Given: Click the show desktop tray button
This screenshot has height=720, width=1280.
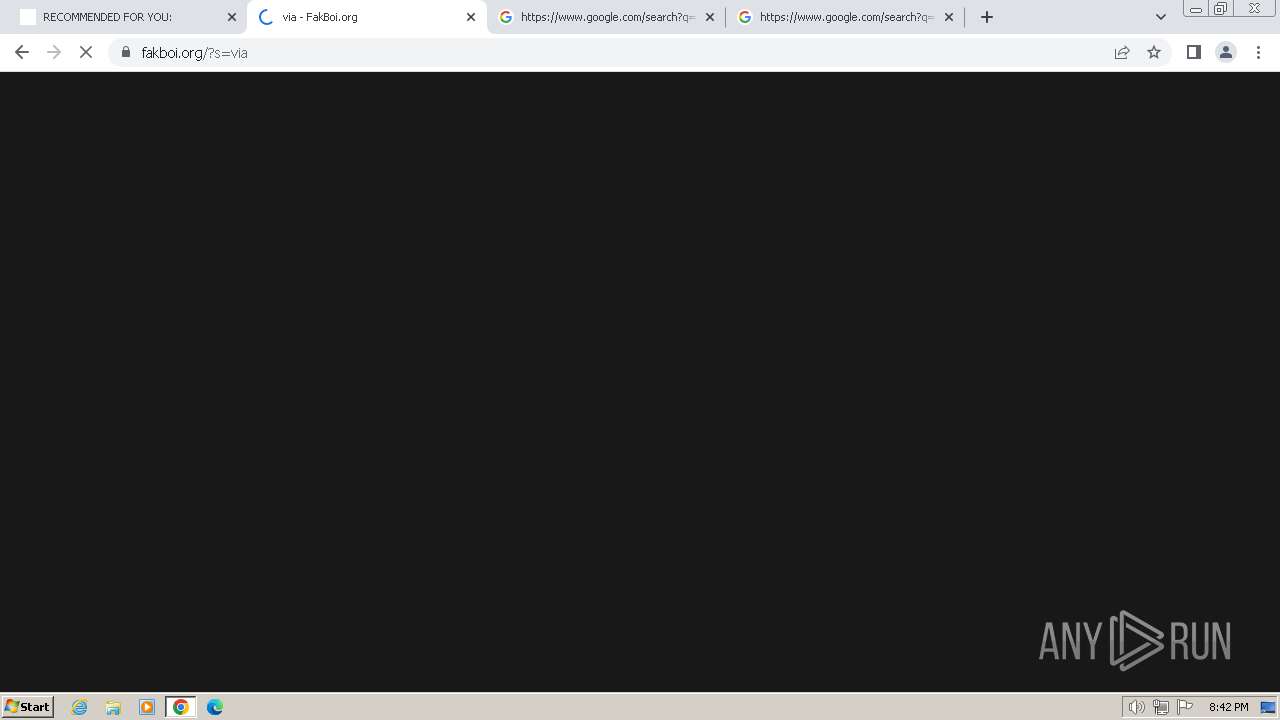Looking at the screenshot, I should (1268, 707).
